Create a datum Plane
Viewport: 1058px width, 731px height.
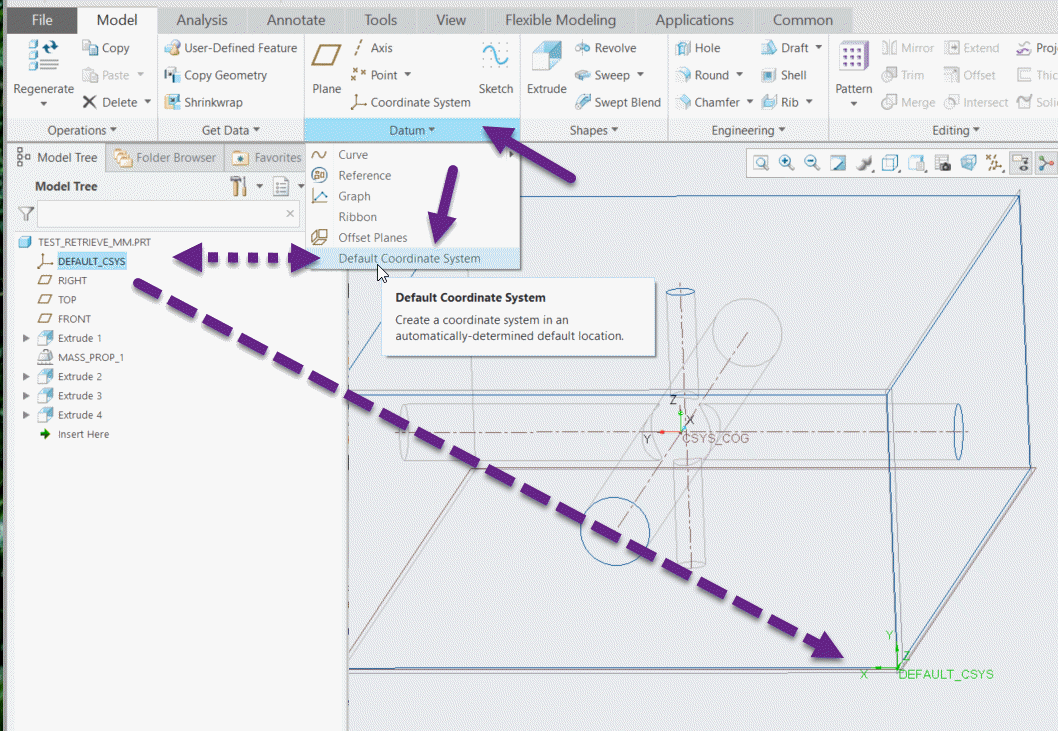click(x=325, y=70)
